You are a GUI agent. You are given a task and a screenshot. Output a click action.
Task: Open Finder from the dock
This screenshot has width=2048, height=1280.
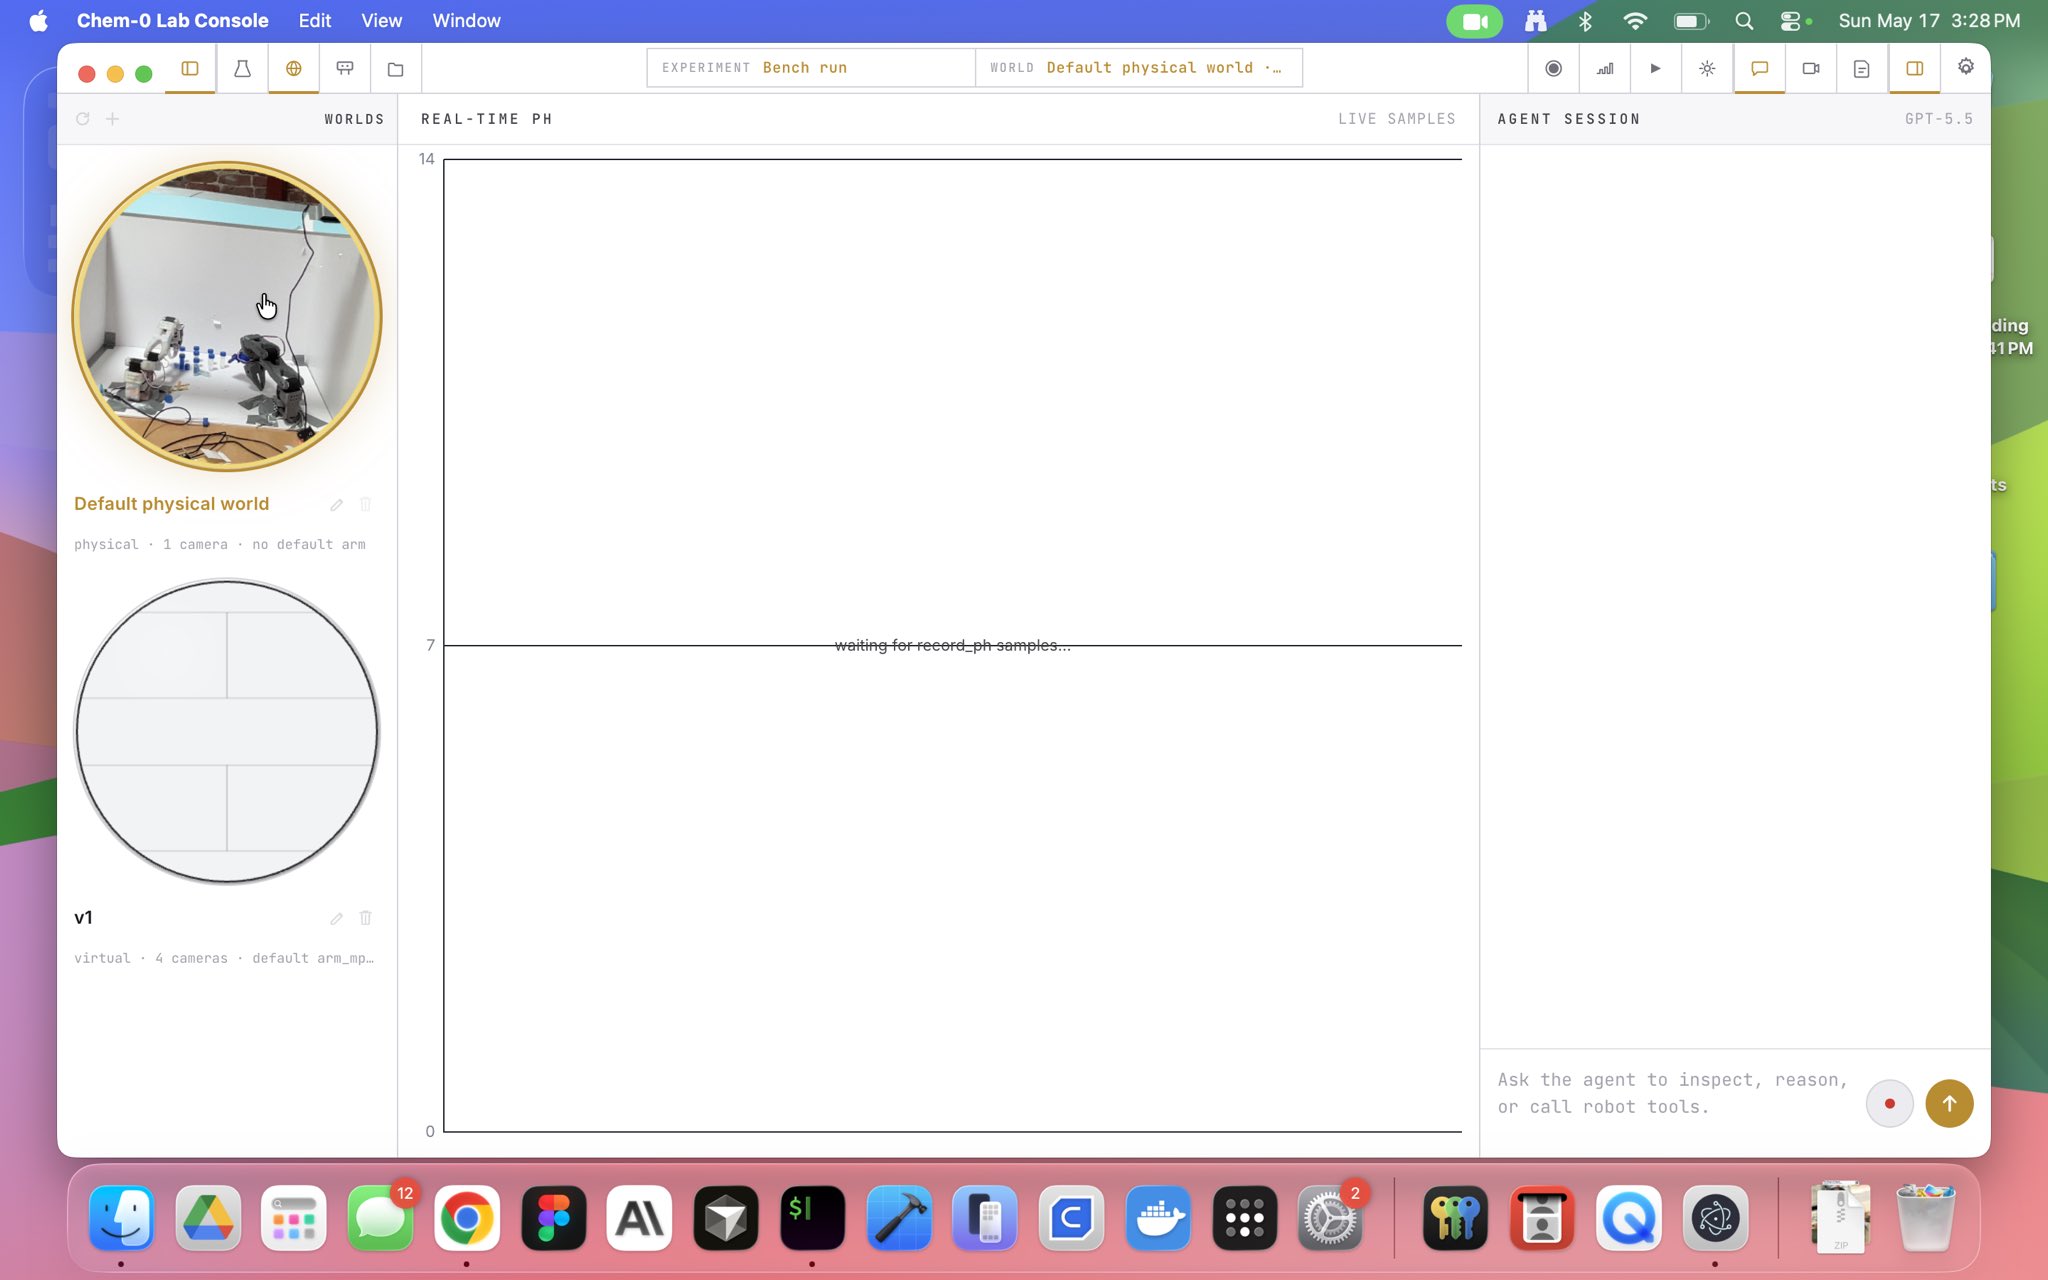pos(122,1218)
